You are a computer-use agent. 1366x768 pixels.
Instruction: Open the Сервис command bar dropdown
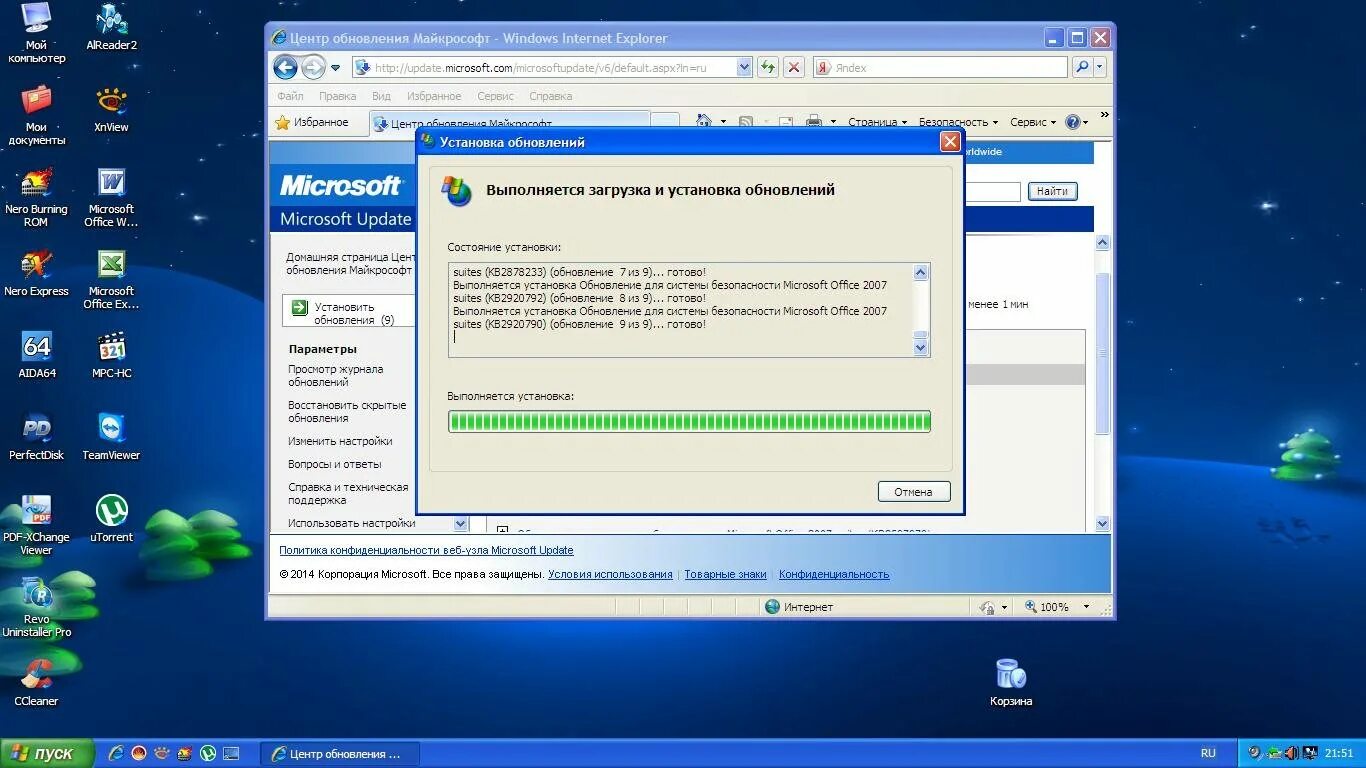[x=1033, y=122]
